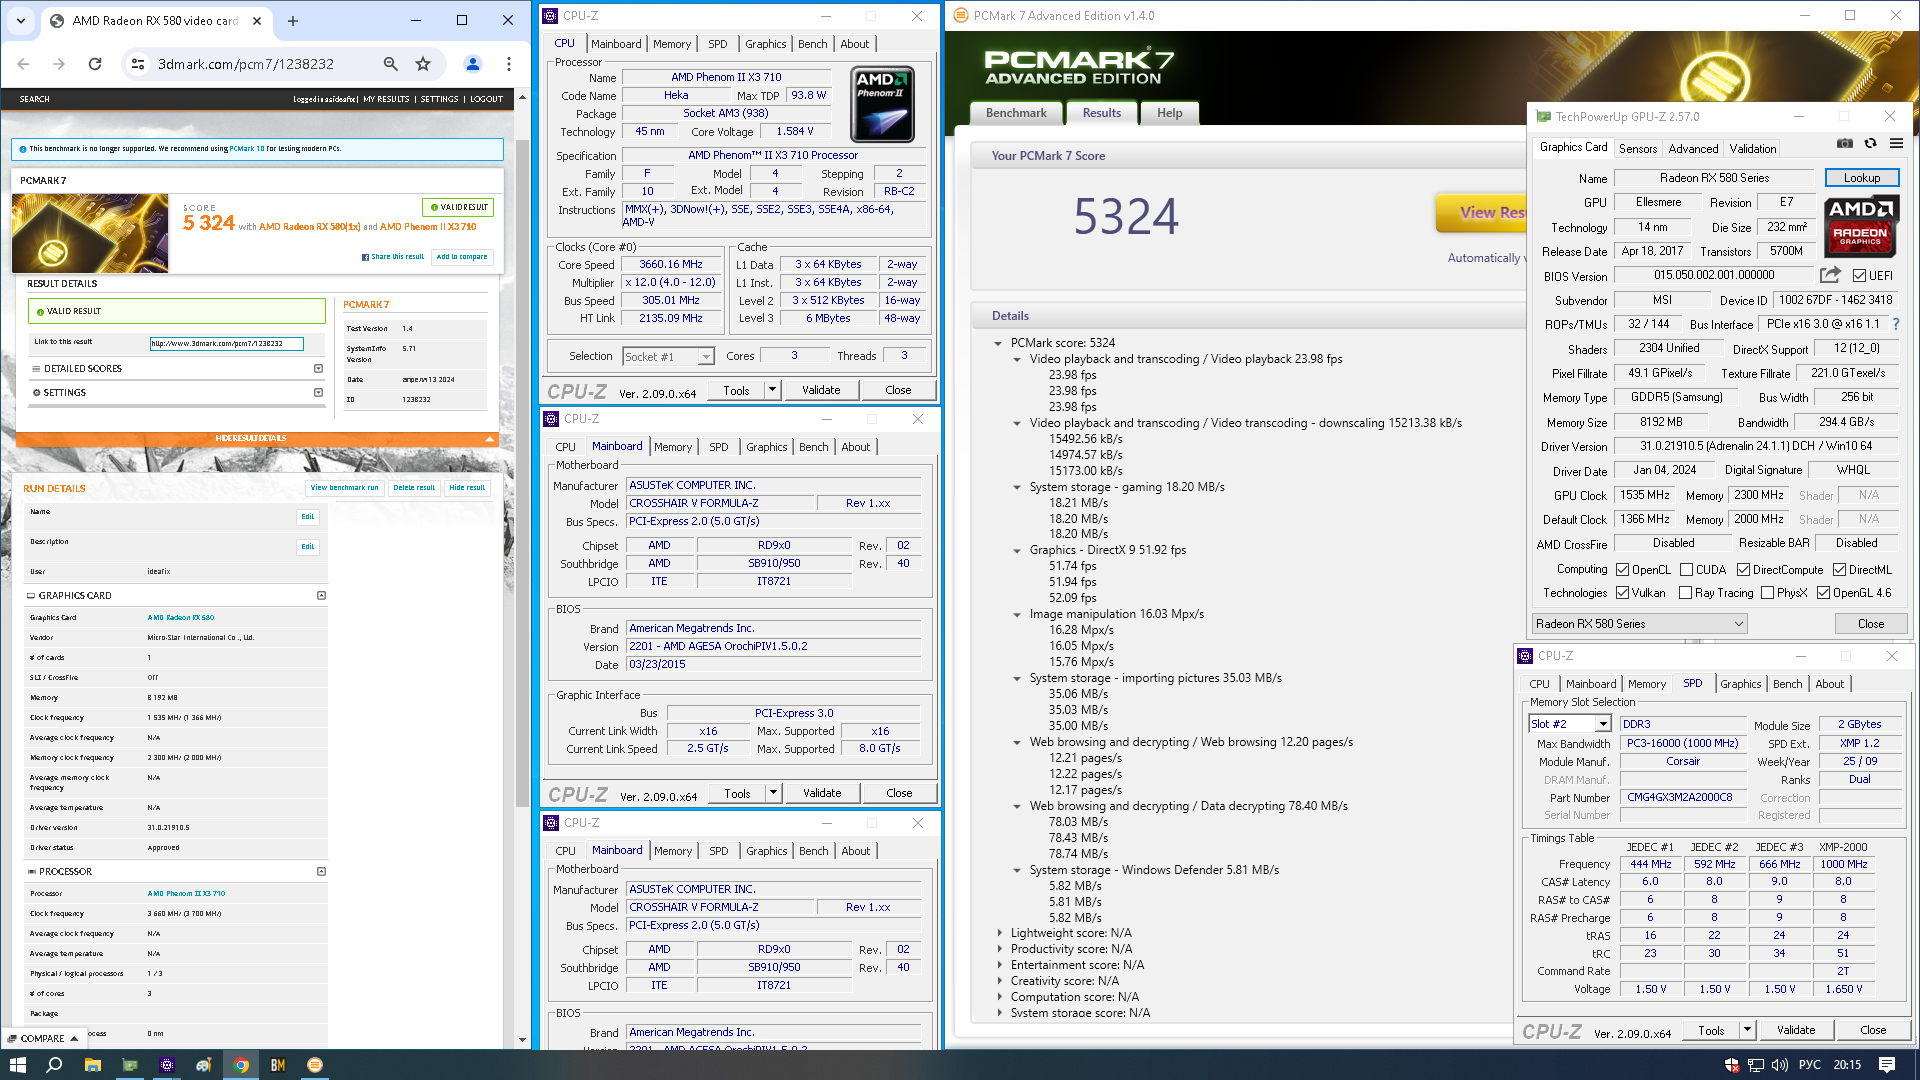Click the GPU-Z screenshot camera icon
Viewport: 1920px width, 1080px height.
click(1845, 144)
